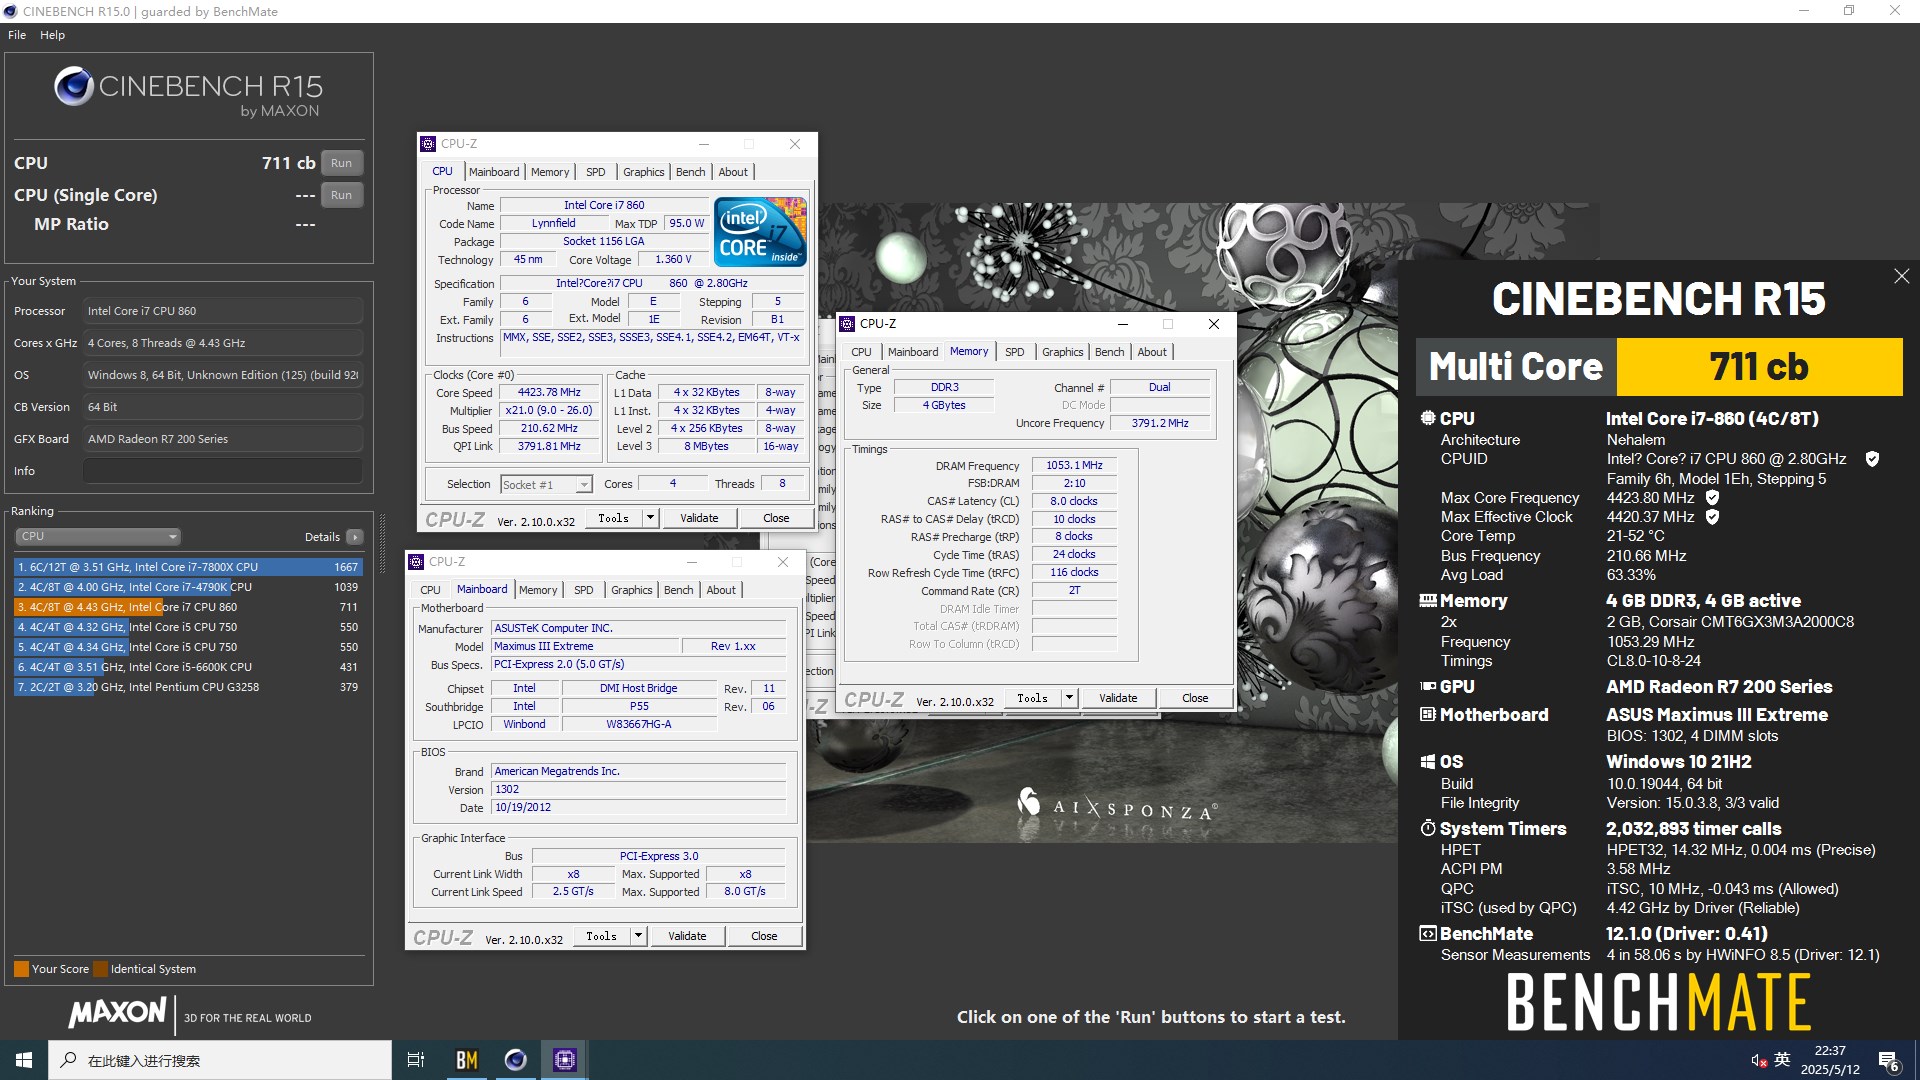The width and height of the screenshot is (1920, 1080).
Task: Run the CPU multi-core benchmark
Action: click(x=341, y=163)
